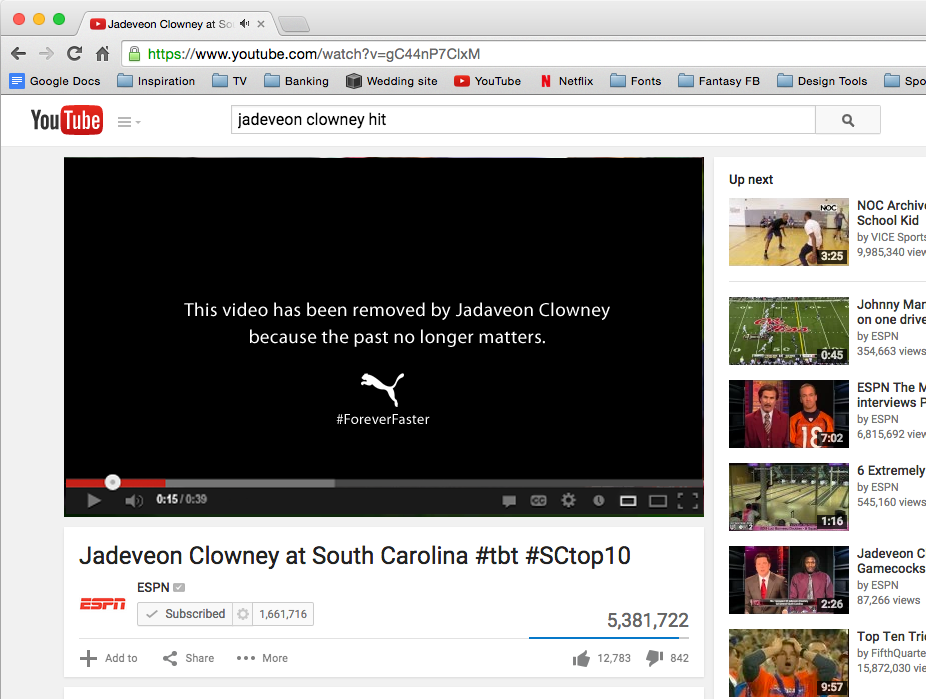This screenshot has height=699, width=926.
Task: Click the Add to button
Action: pyautogui.click(x=109, y=658)
